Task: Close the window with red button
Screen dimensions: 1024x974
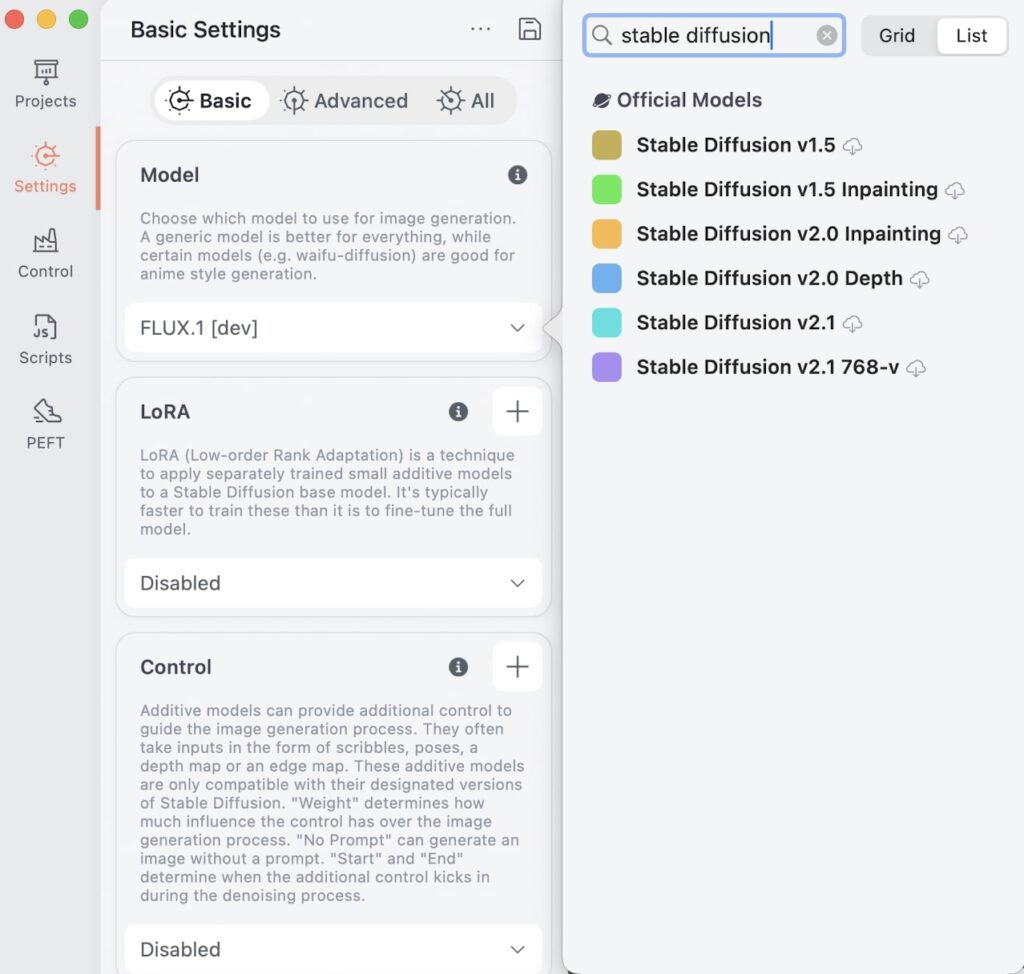Action: pos(14,20)
